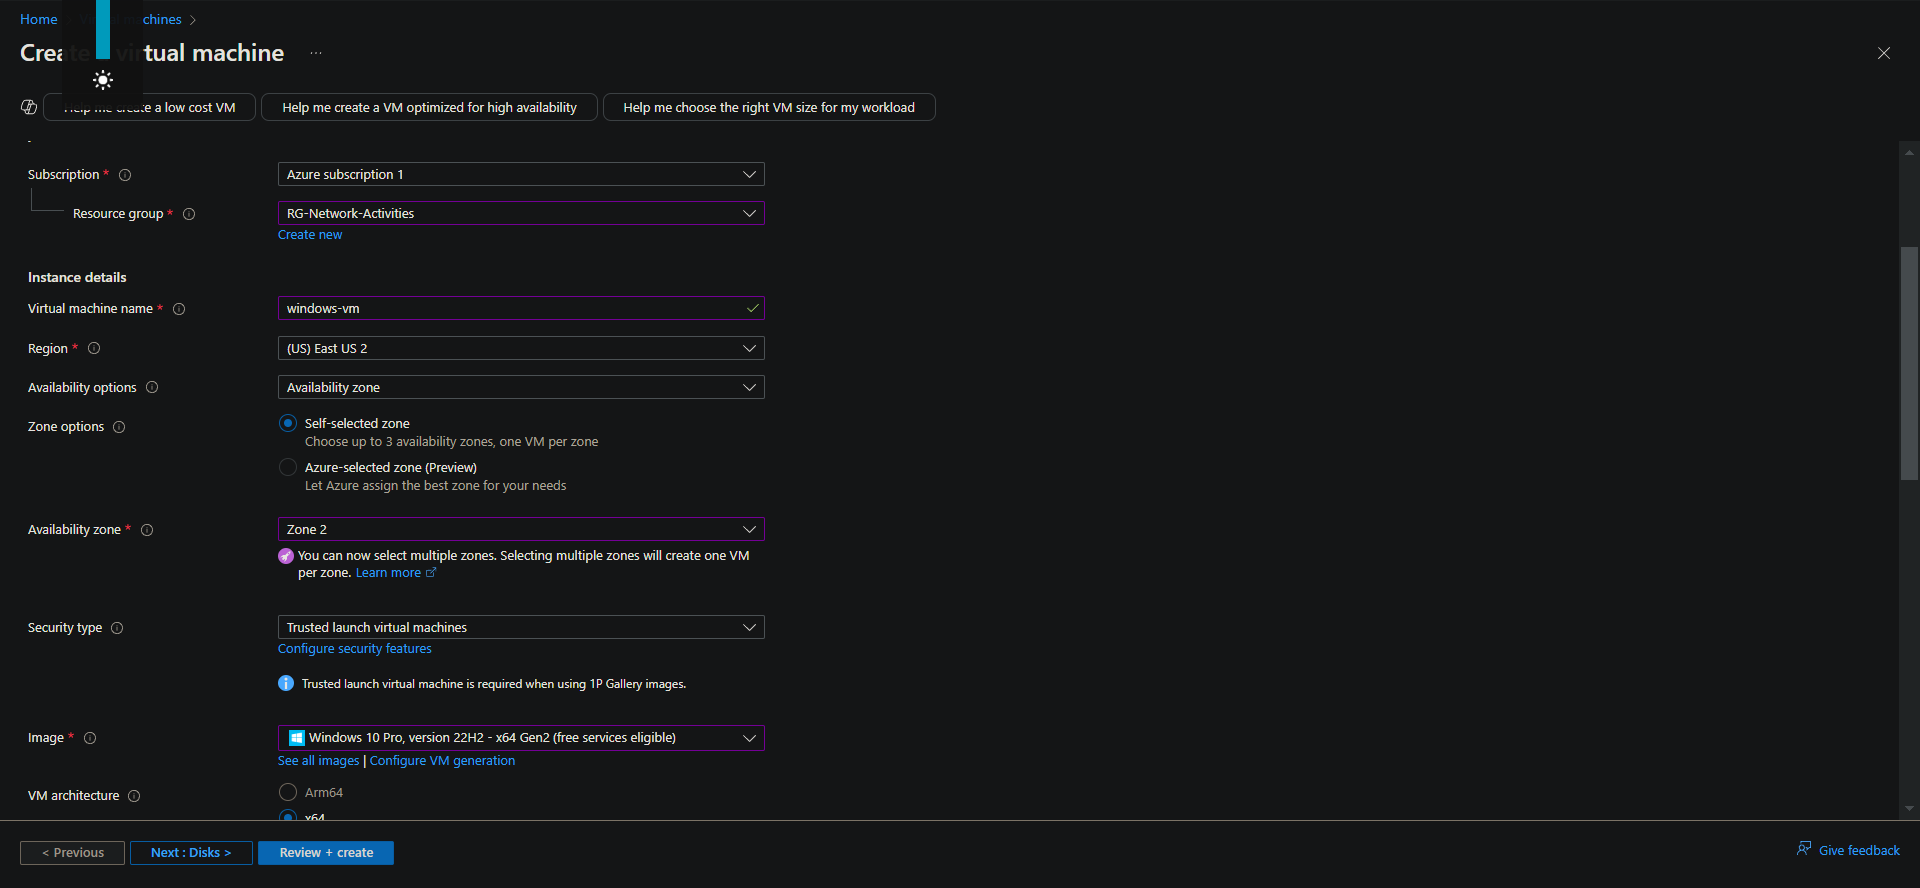Open the Availability zone dropdown showing Zone 2

(x=521, y=529)
